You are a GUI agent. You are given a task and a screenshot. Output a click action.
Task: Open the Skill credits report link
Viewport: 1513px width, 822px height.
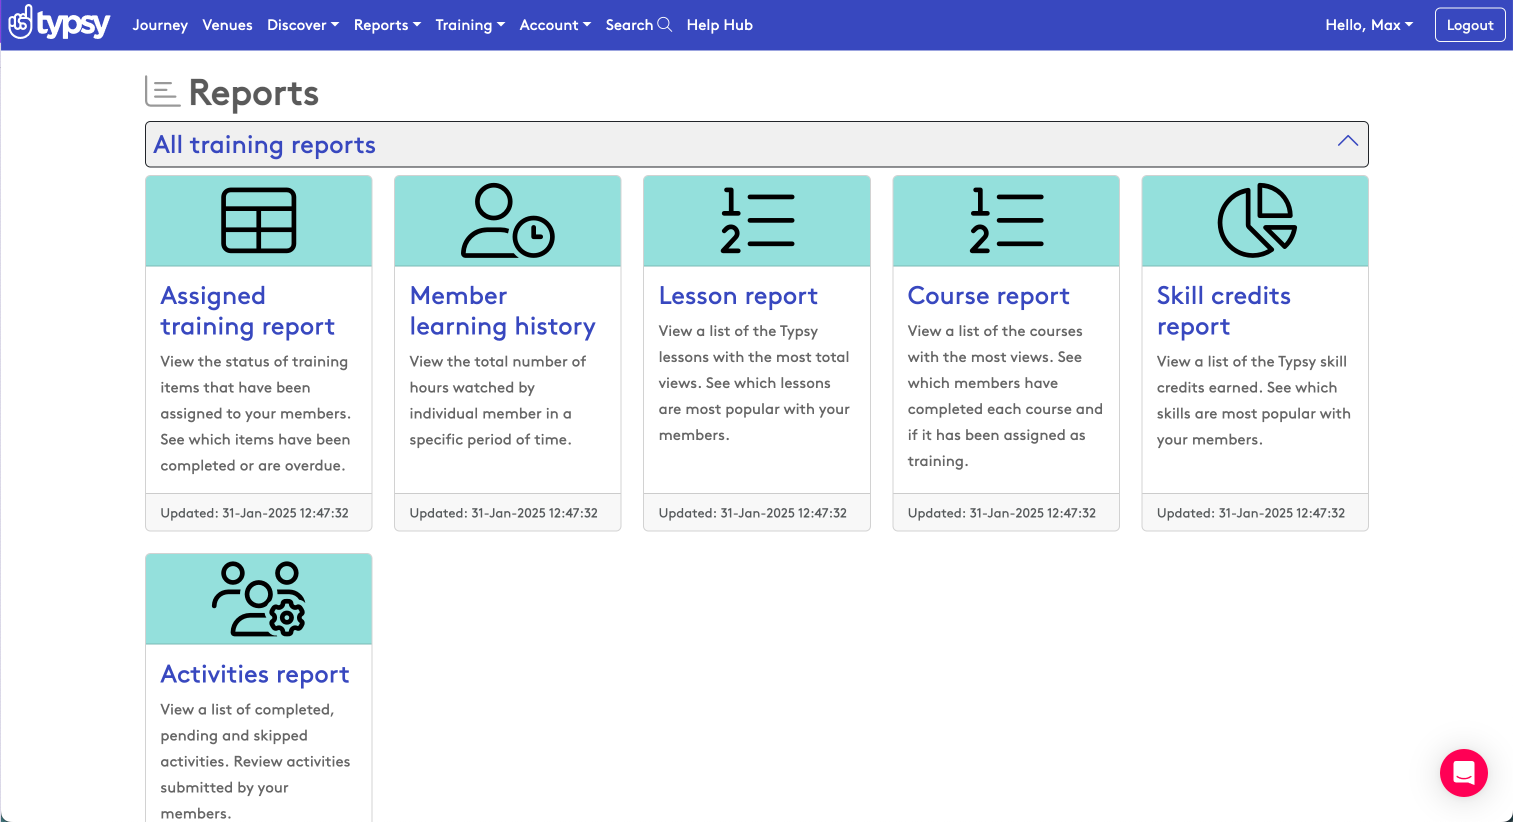tap(1224, 311)
